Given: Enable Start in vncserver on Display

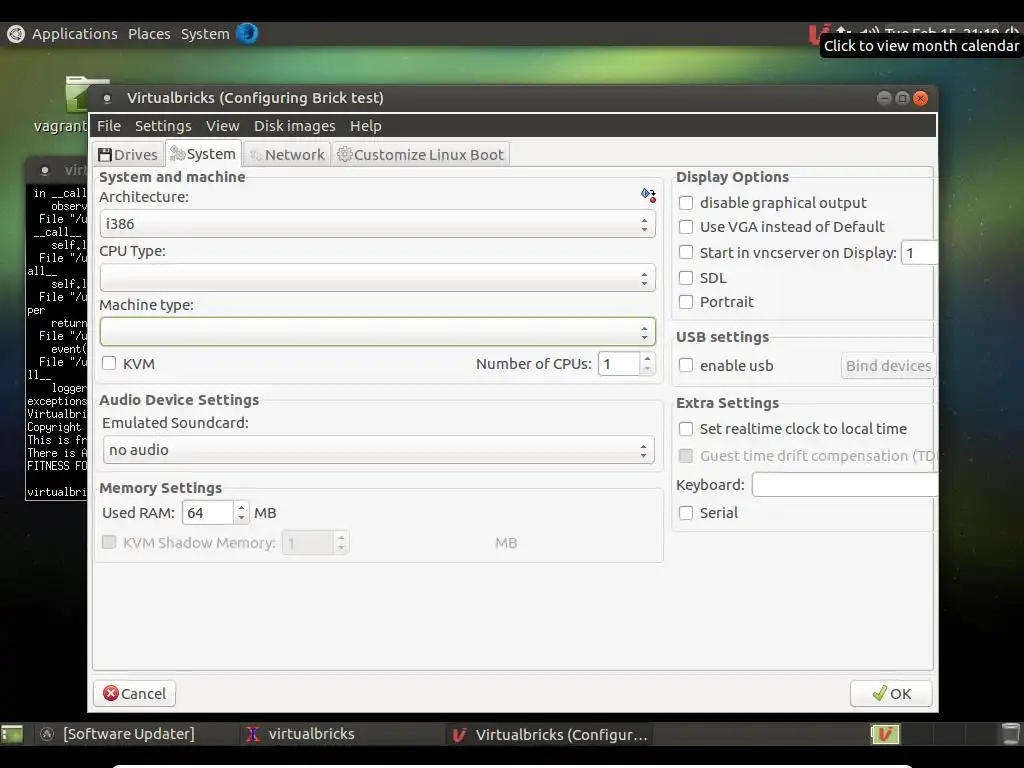Looking at the screenshot, I should click(x=686, y=252).
